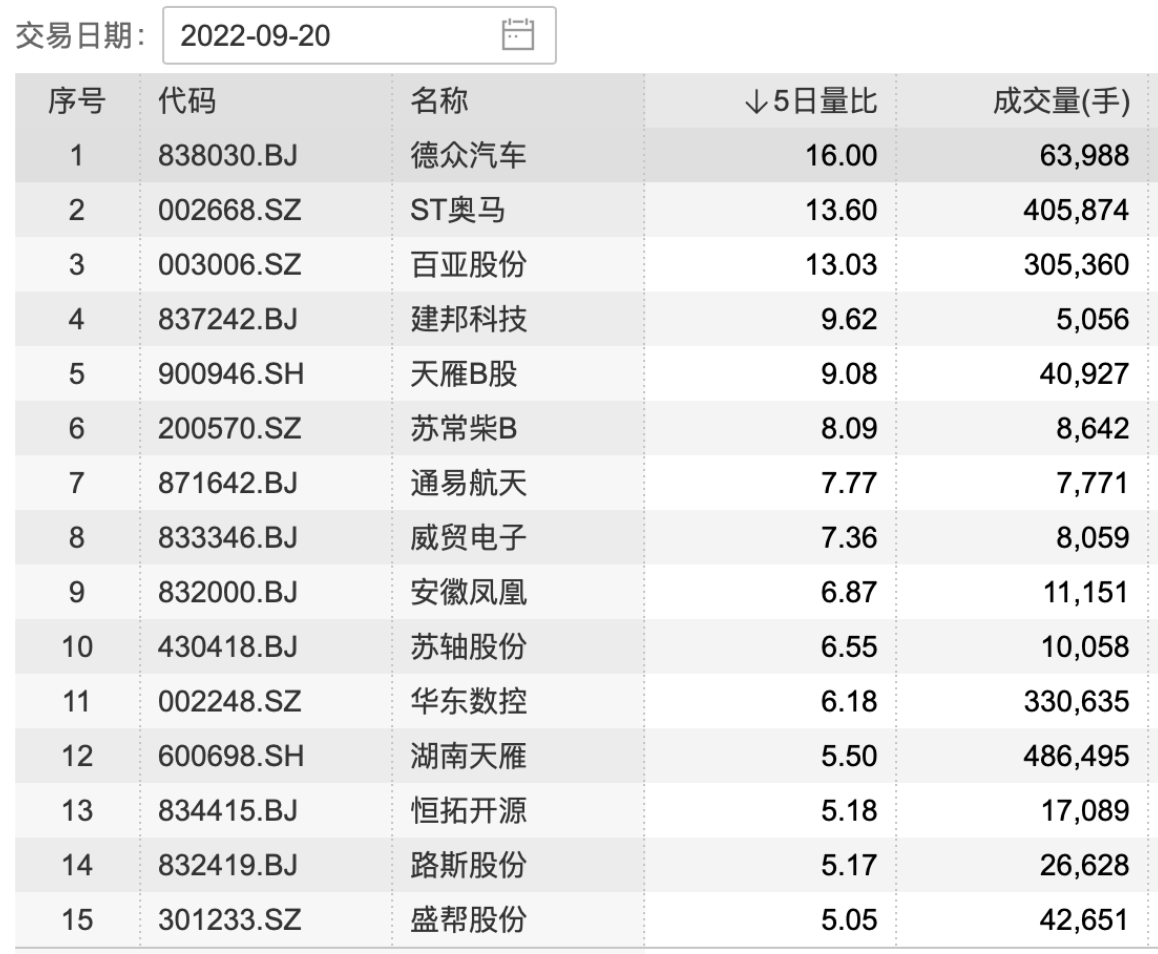1158x954 pixels.
Task: Click trading volume value 330,635
Action: [x=1077, y=701]
